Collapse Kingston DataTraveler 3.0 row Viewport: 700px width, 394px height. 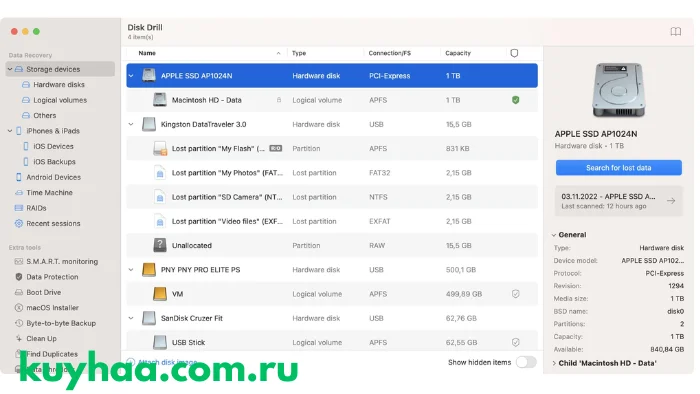click(131, 124)
